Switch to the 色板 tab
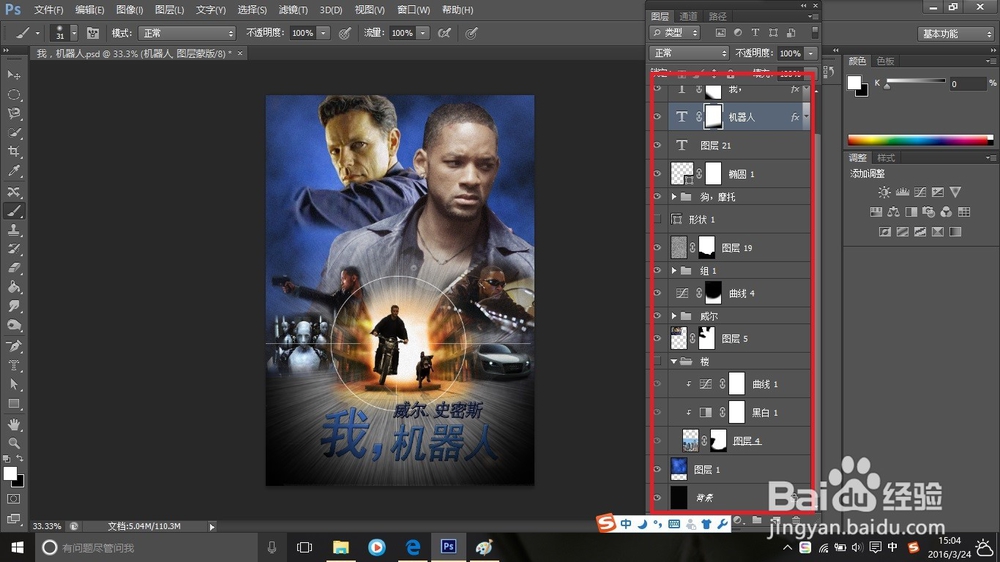The image size is (1000, 562). 885,61
